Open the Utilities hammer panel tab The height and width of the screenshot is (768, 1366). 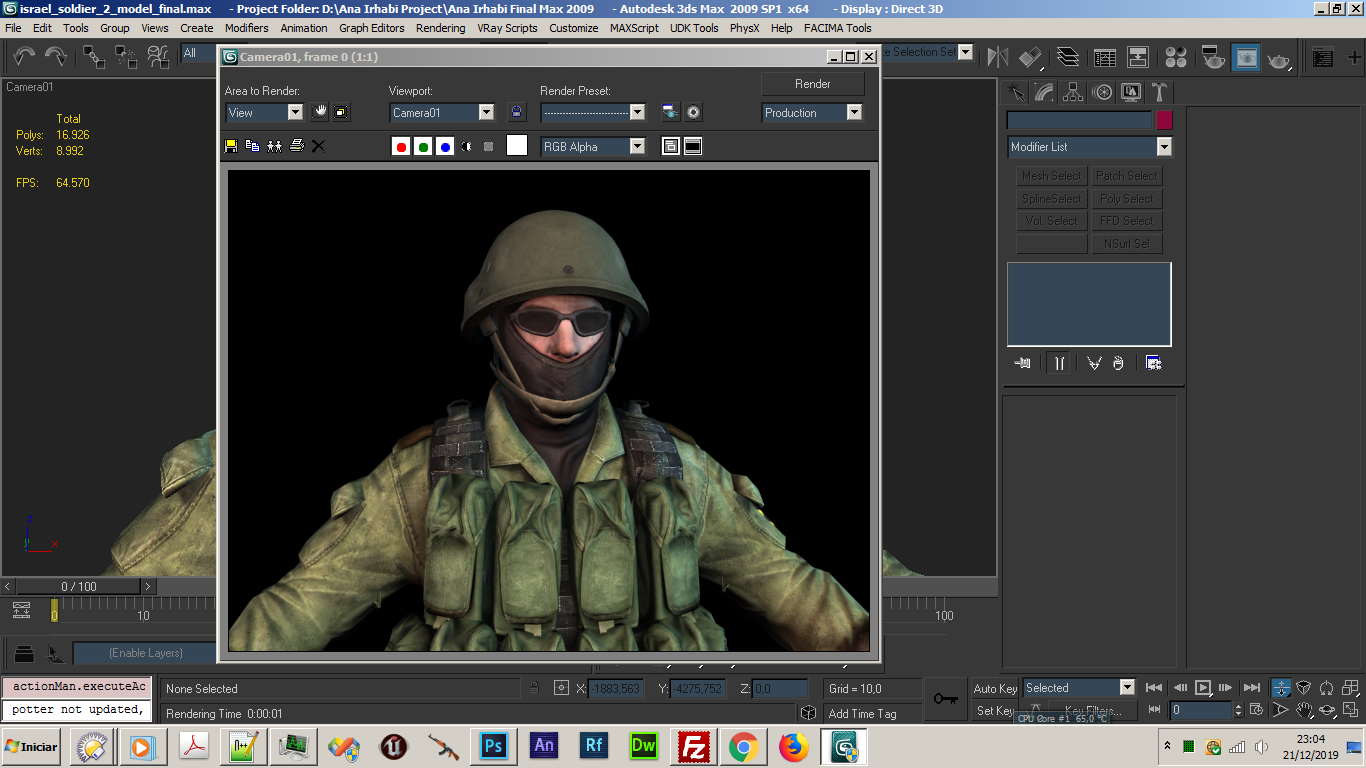coord(1159,92)
